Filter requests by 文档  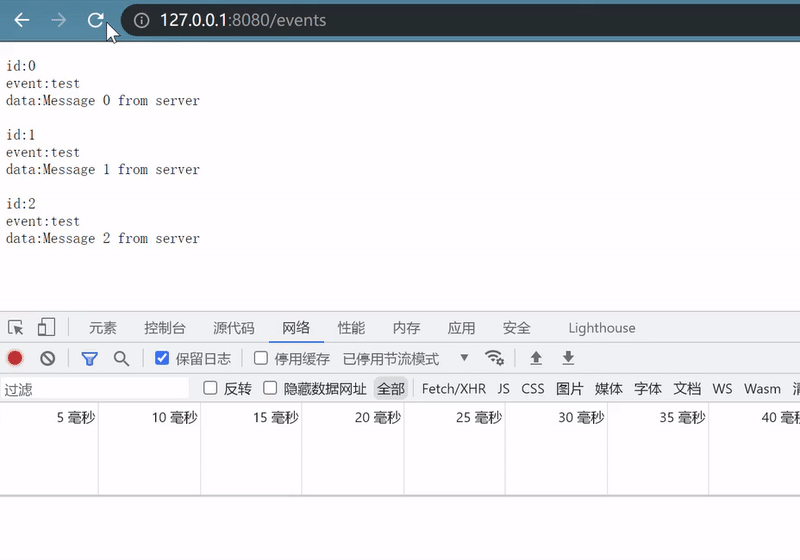coord(687,389)
